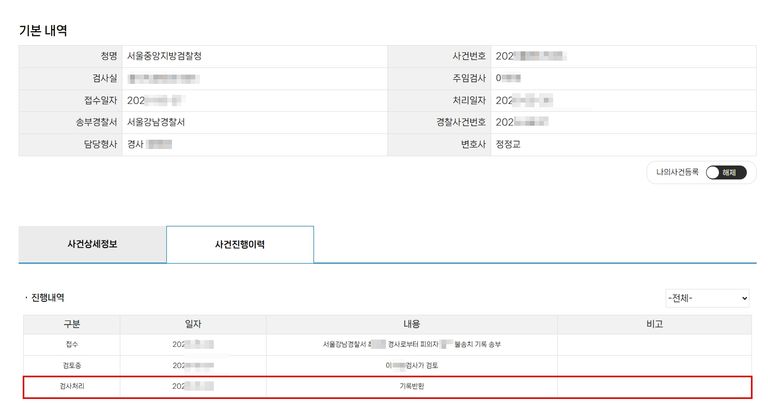This screenshot has height=409, width=768.
Task: Click the 일자 column header
Action: [x=193, y=324]
